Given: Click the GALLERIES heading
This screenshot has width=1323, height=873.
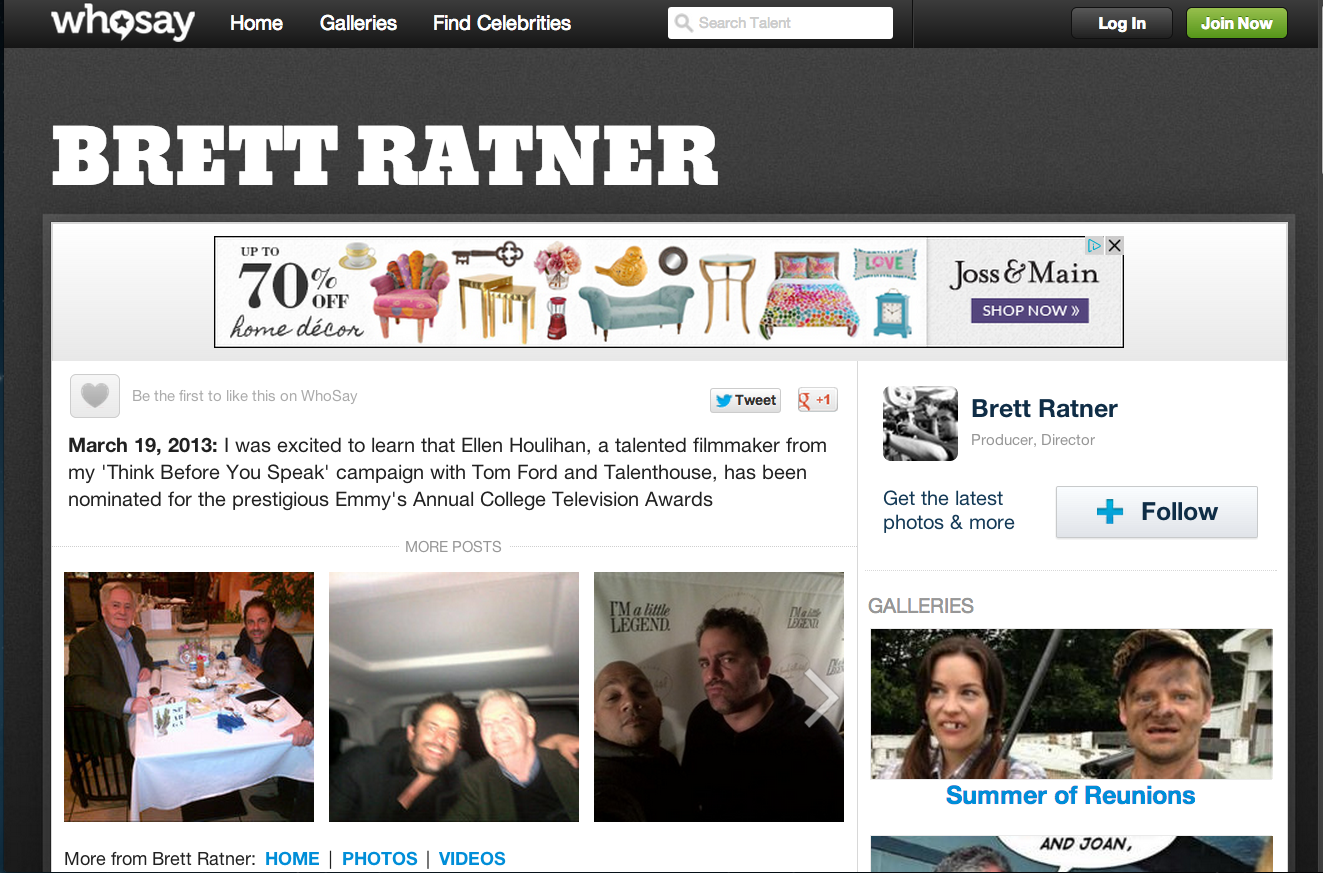Looking at the screenshot, I should pyautogui.click(x=921, y=606).
